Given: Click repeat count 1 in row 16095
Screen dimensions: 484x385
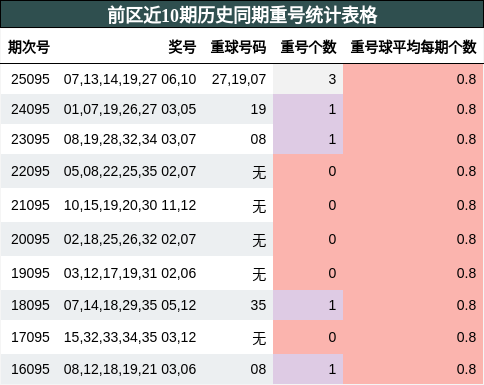Looking at the screenshot, I should [332, 369].
